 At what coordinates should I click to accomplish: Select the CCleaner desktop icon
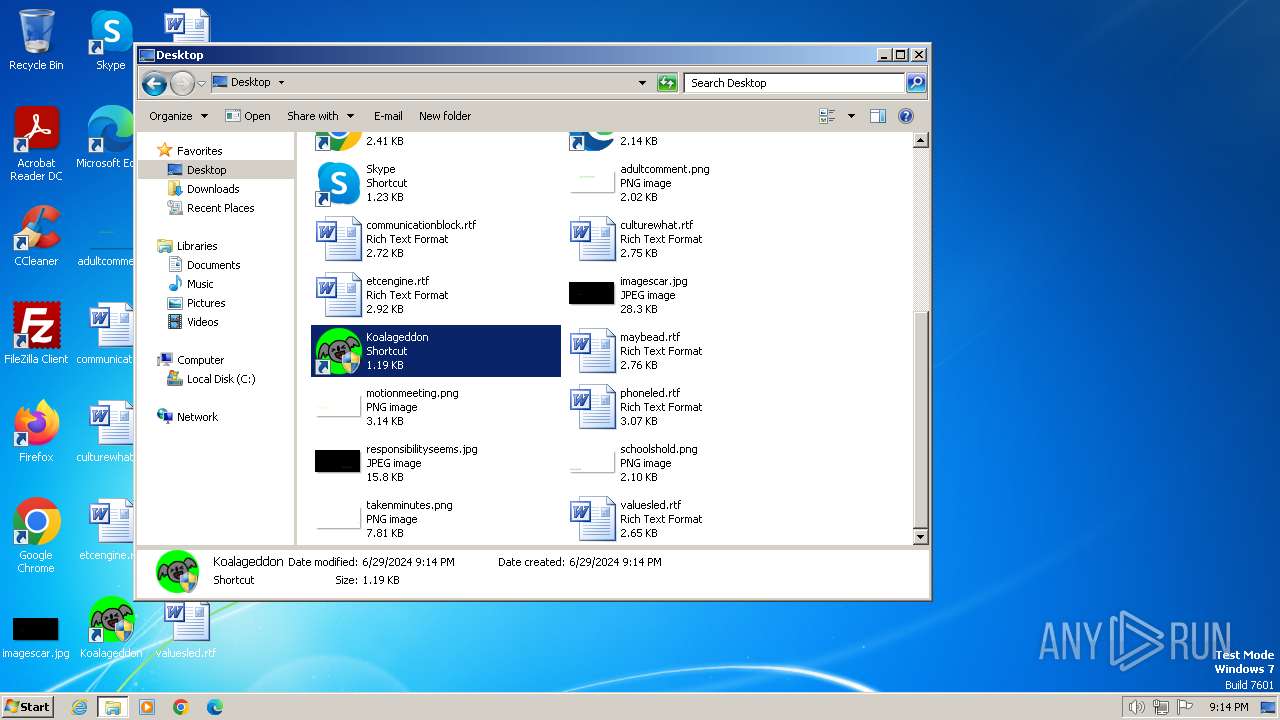(x=36, y=236)
